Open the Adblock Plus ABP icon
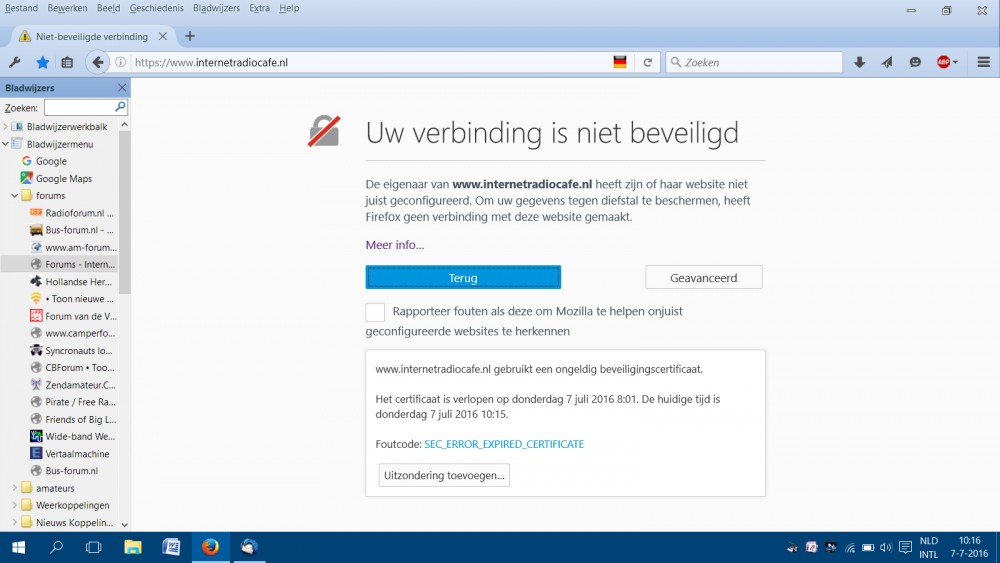This screenshot has width=1000, height=563. click(944, 62)
